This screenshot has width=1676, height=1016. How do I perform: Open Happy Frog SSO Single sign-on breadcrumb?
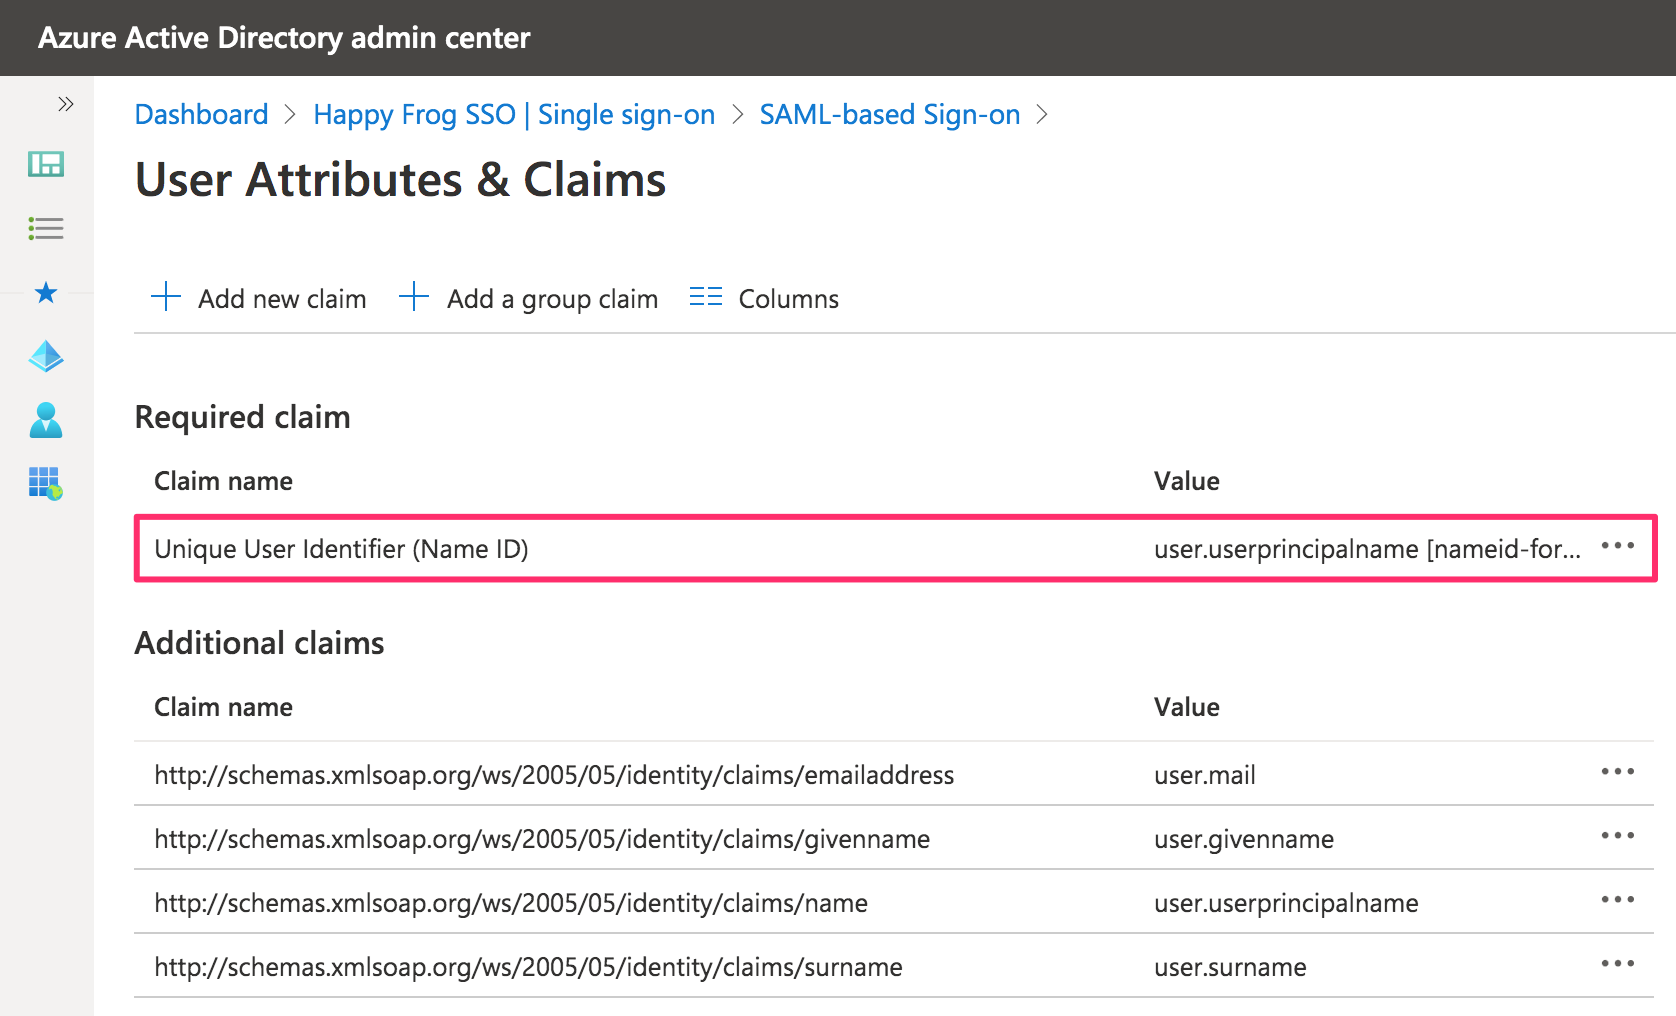tap(514, 114)
